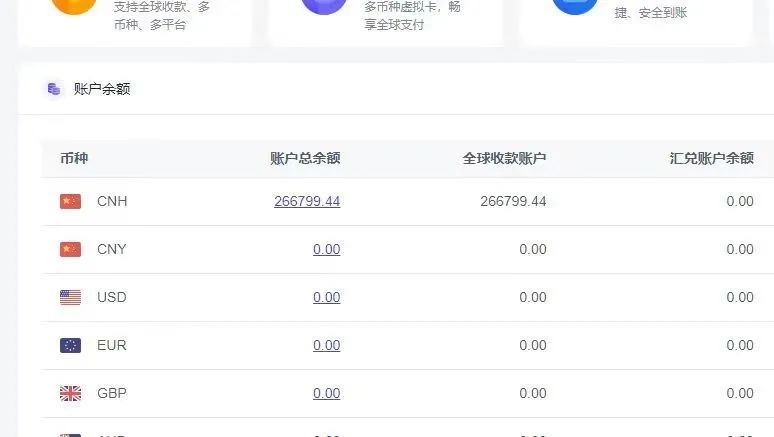Click GBP global collection account 0.00
The image size is (774, 437).
click(533, 393)
